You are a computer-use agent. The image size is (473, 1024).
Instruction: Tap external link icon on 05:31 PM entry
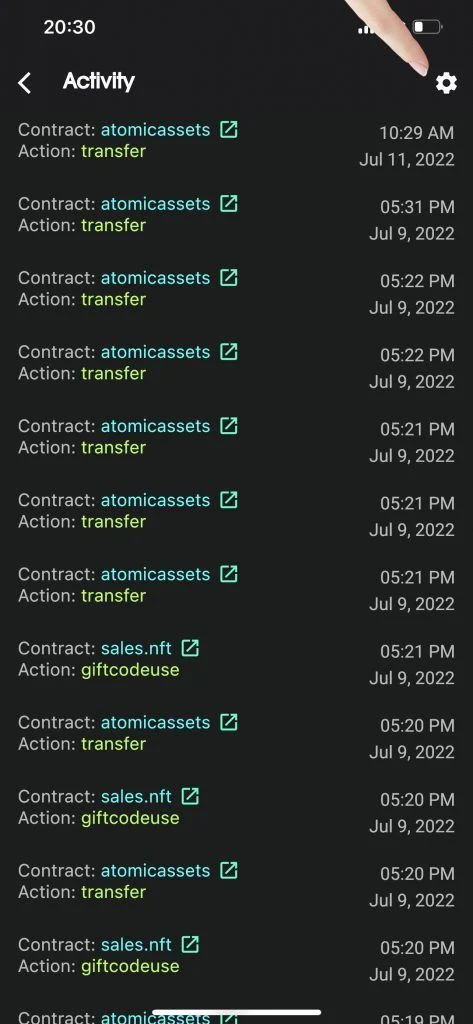coord(229,204)
